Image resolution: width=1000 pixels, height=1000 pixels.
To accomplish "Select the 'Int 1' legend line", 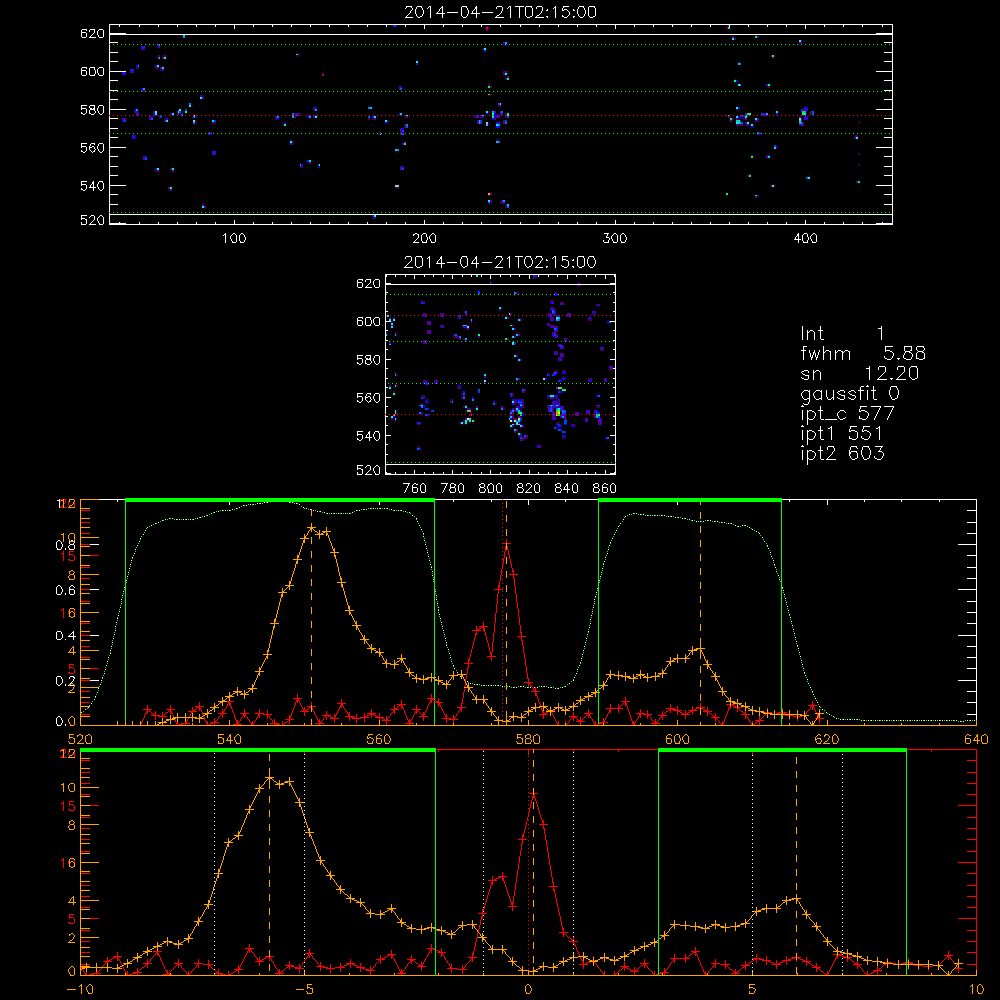I will point(842,334).
